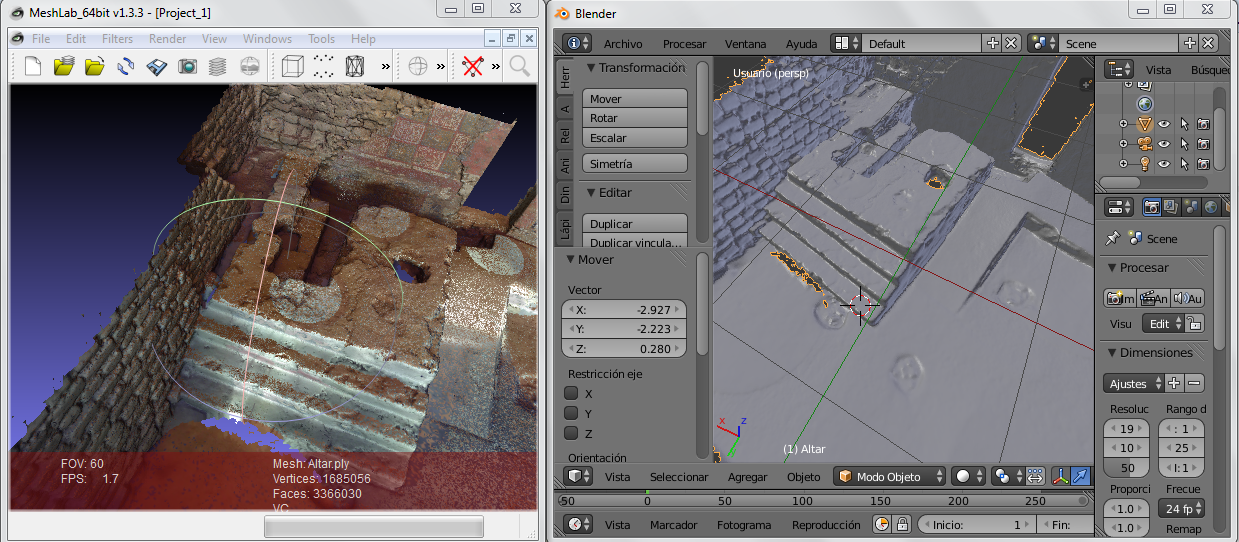Open the Procesar menu in Blender
Viewport: 1239px width, 542px height.
click(x=684, y=44)
